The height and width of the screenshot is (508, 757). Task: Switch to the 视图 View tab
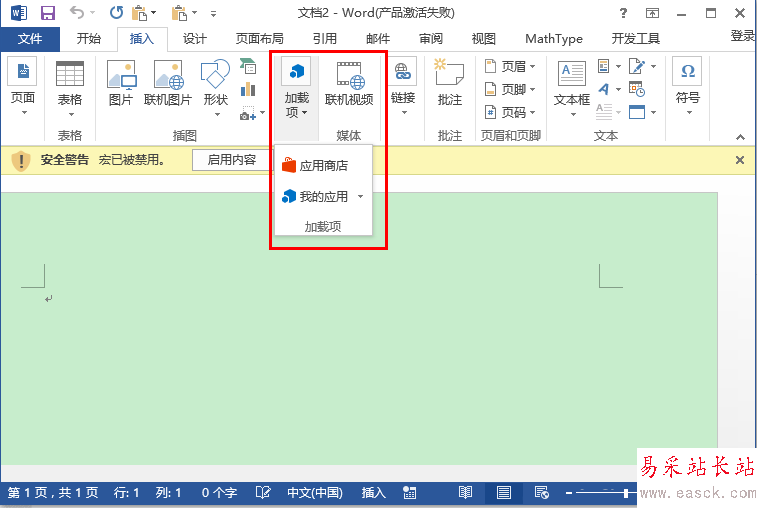coord(484,39)
